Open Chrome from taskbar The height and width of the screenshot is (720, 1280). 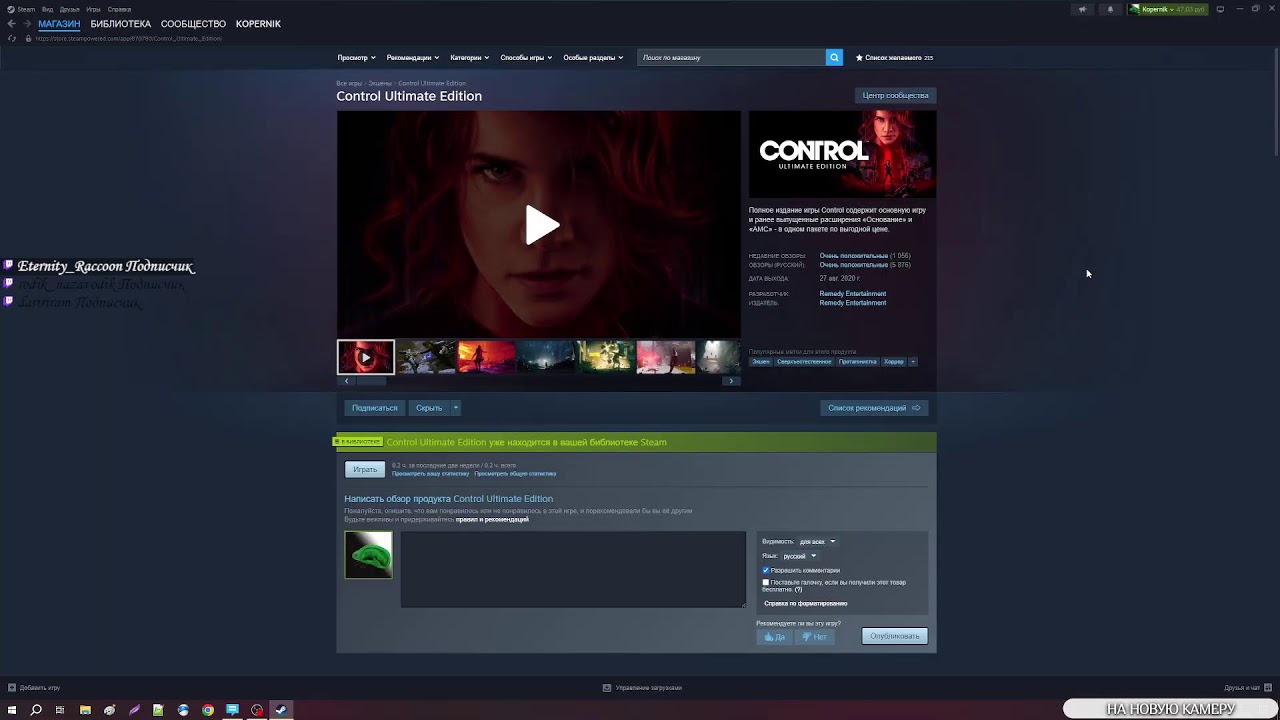(208, 710)
